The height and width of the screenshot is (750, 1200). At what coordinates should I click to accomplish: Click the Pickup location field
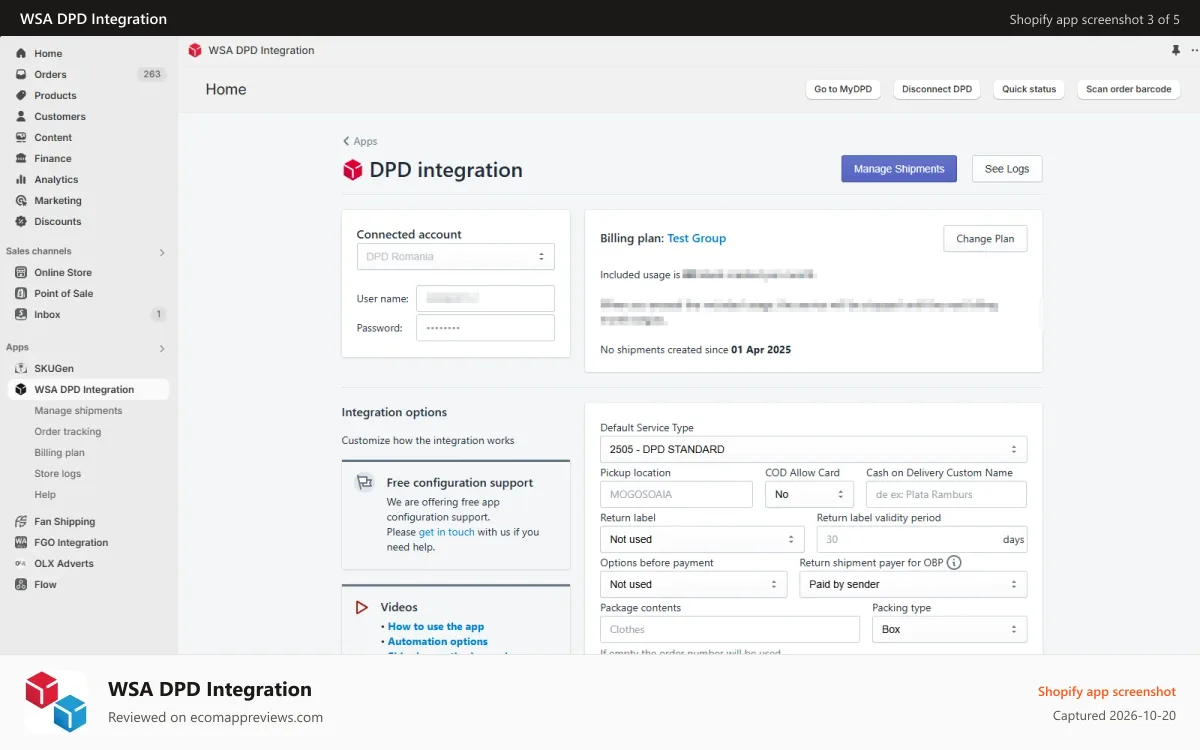676,494
